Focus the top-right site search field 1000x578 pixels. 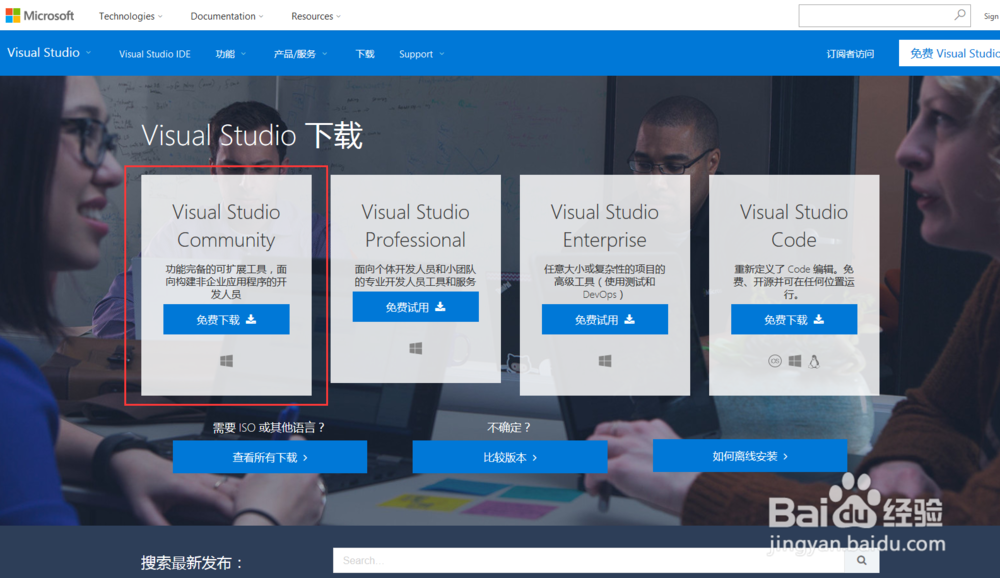point(885,15)
